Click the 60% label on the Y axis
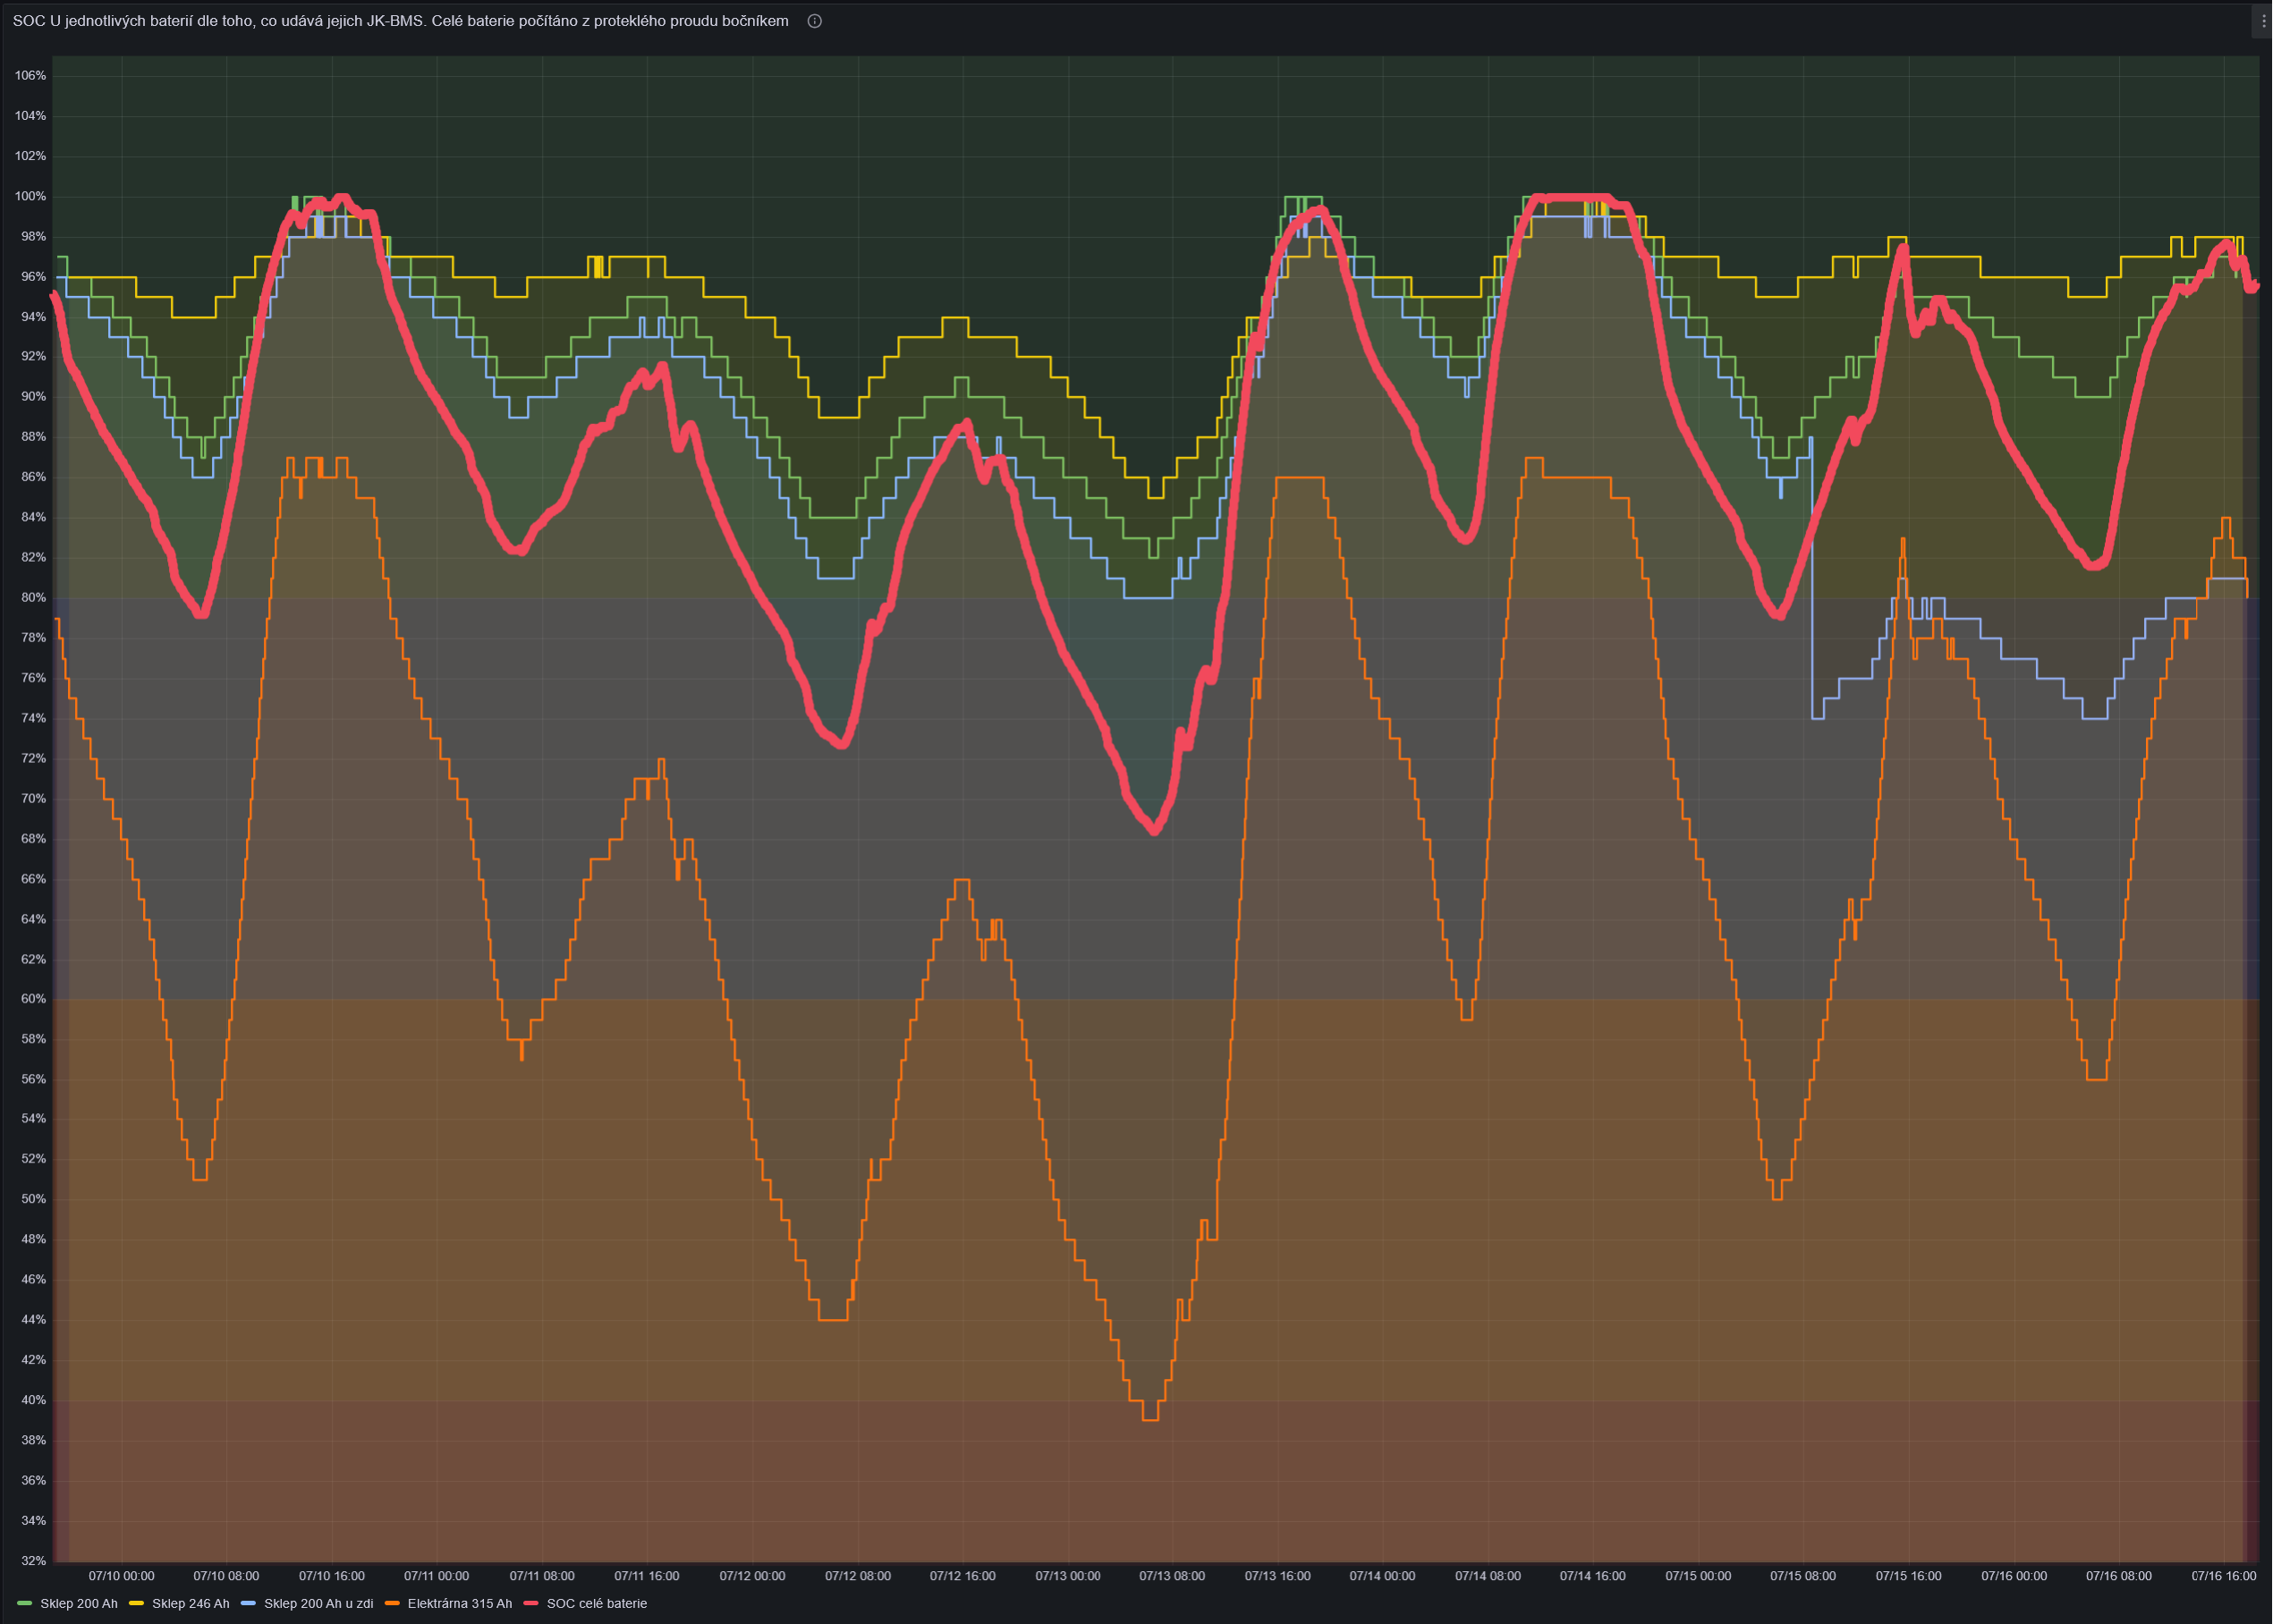The image size is (2273, 1624). (x=33, y=999)
